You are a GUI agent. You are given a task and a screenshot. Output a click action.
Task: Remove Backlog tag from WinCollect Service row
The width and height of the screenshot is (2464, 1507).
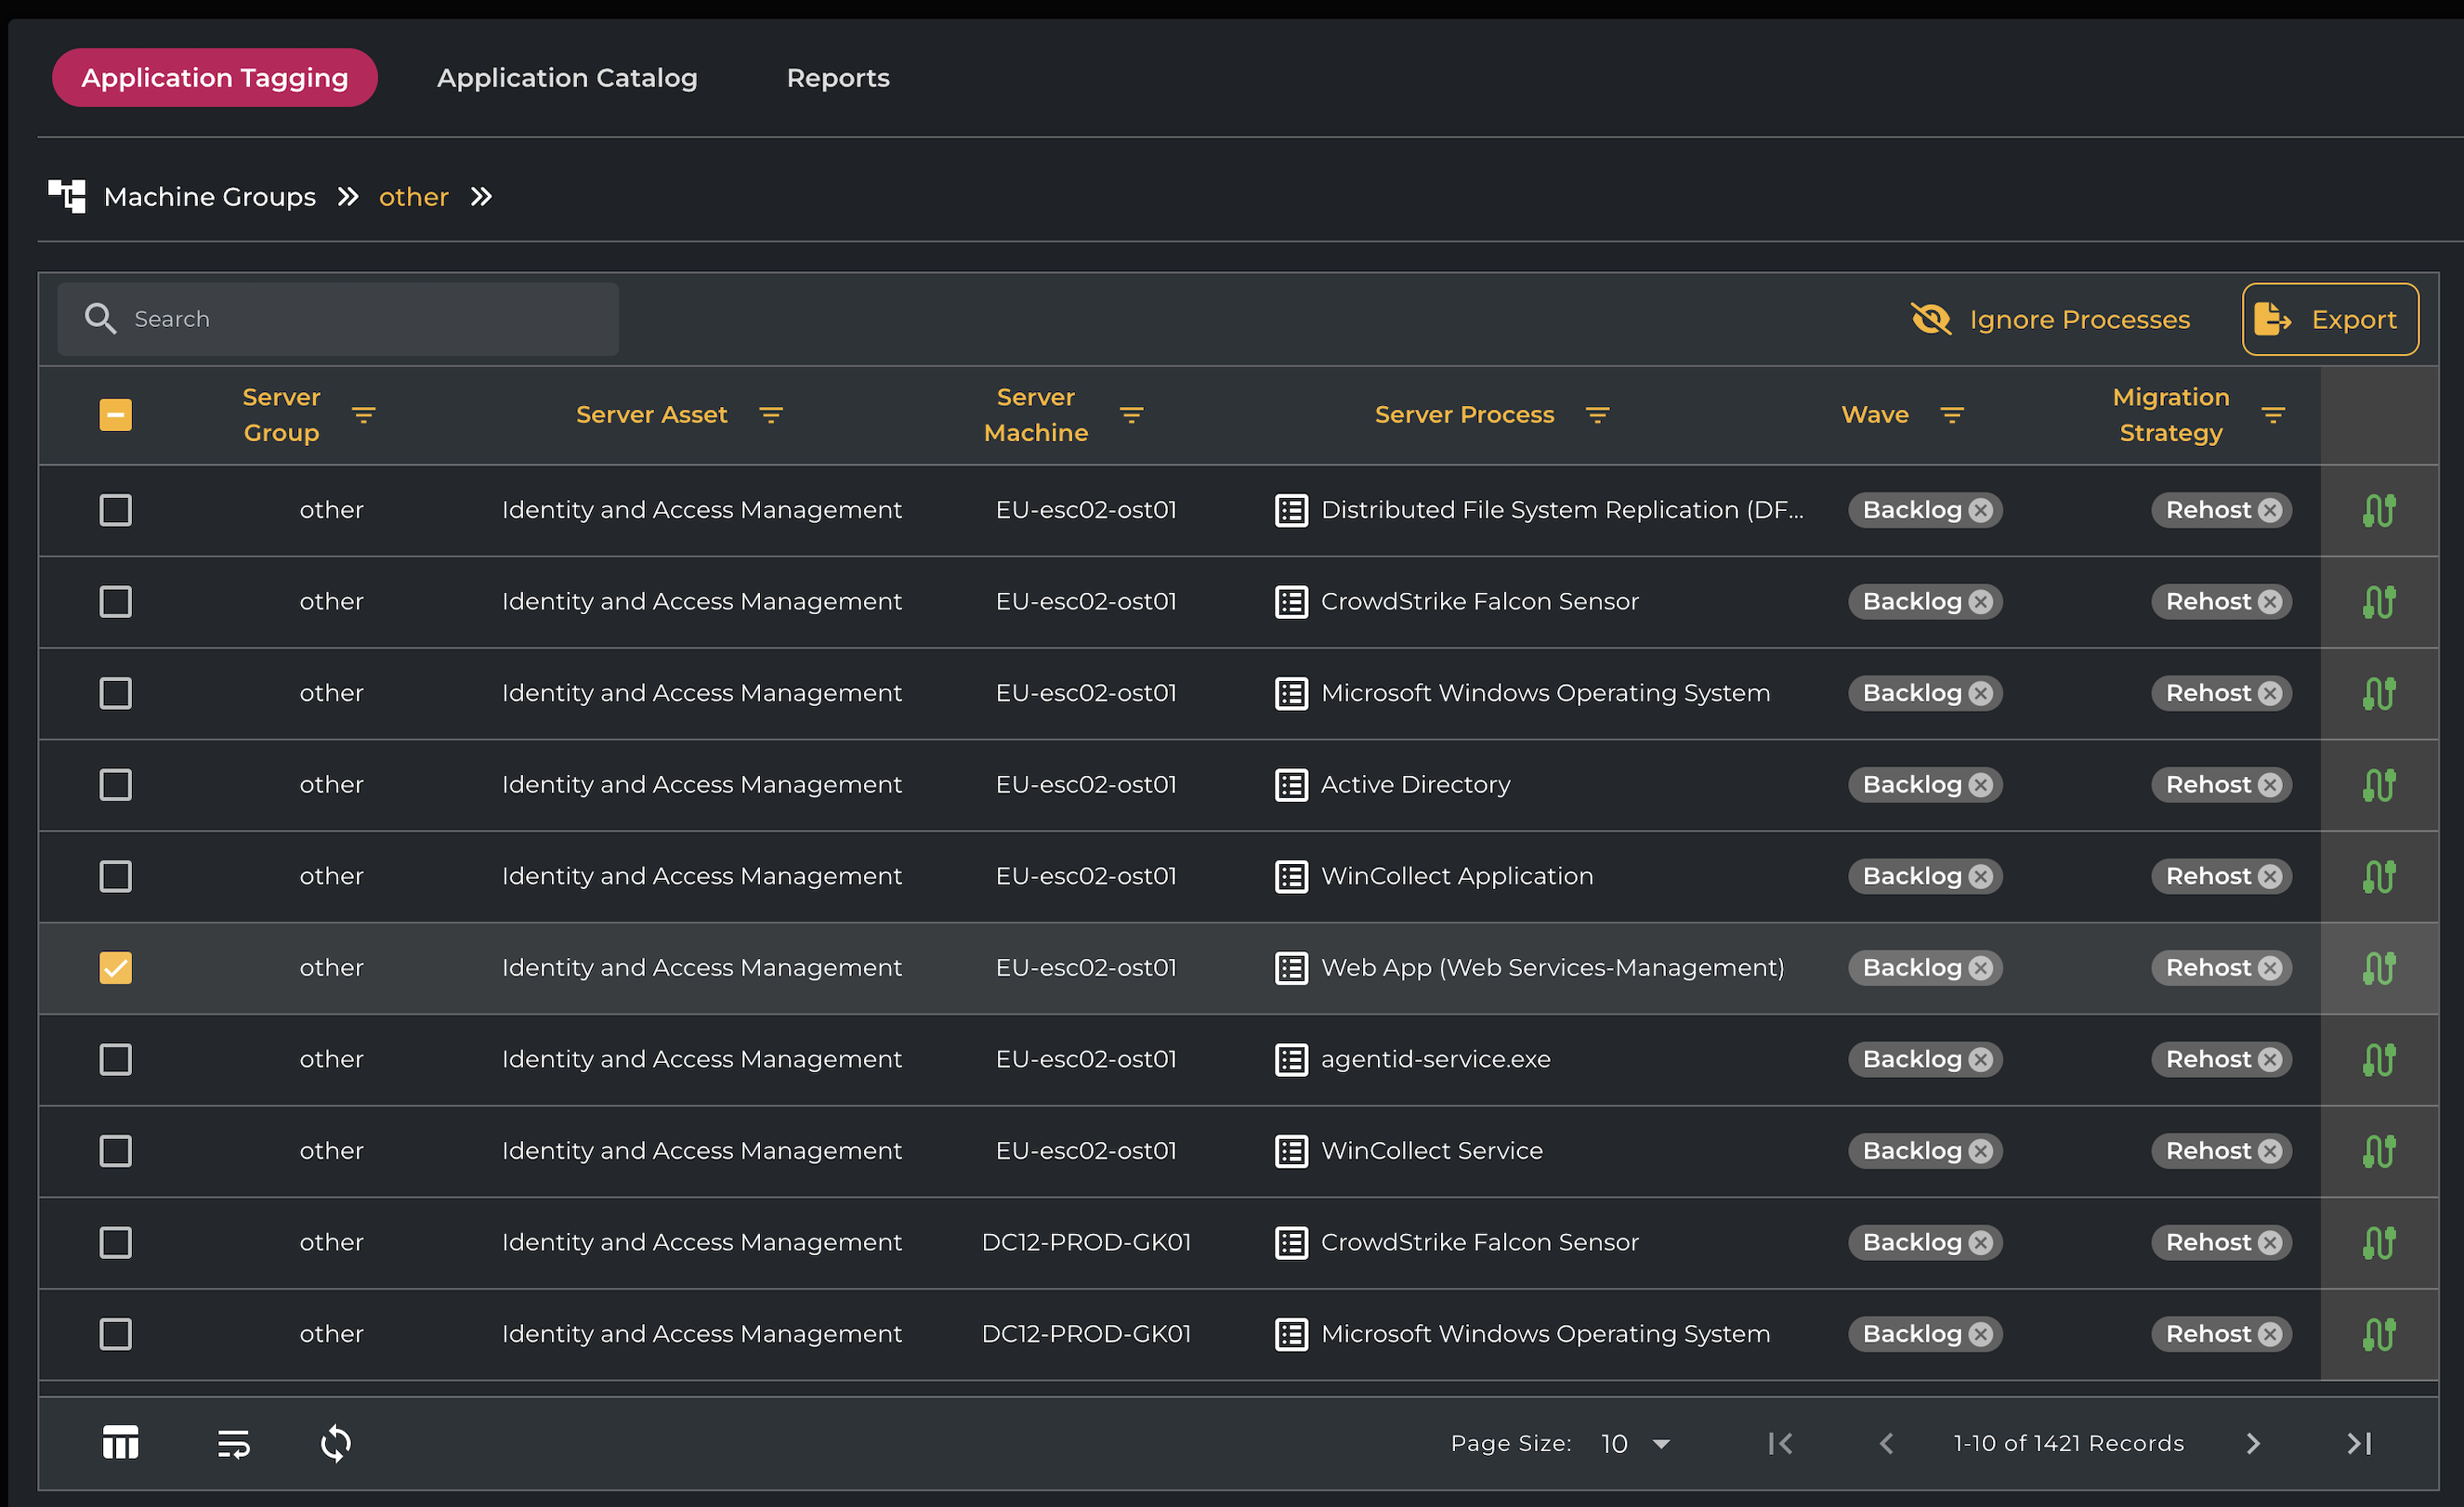coord(1980,1151)
